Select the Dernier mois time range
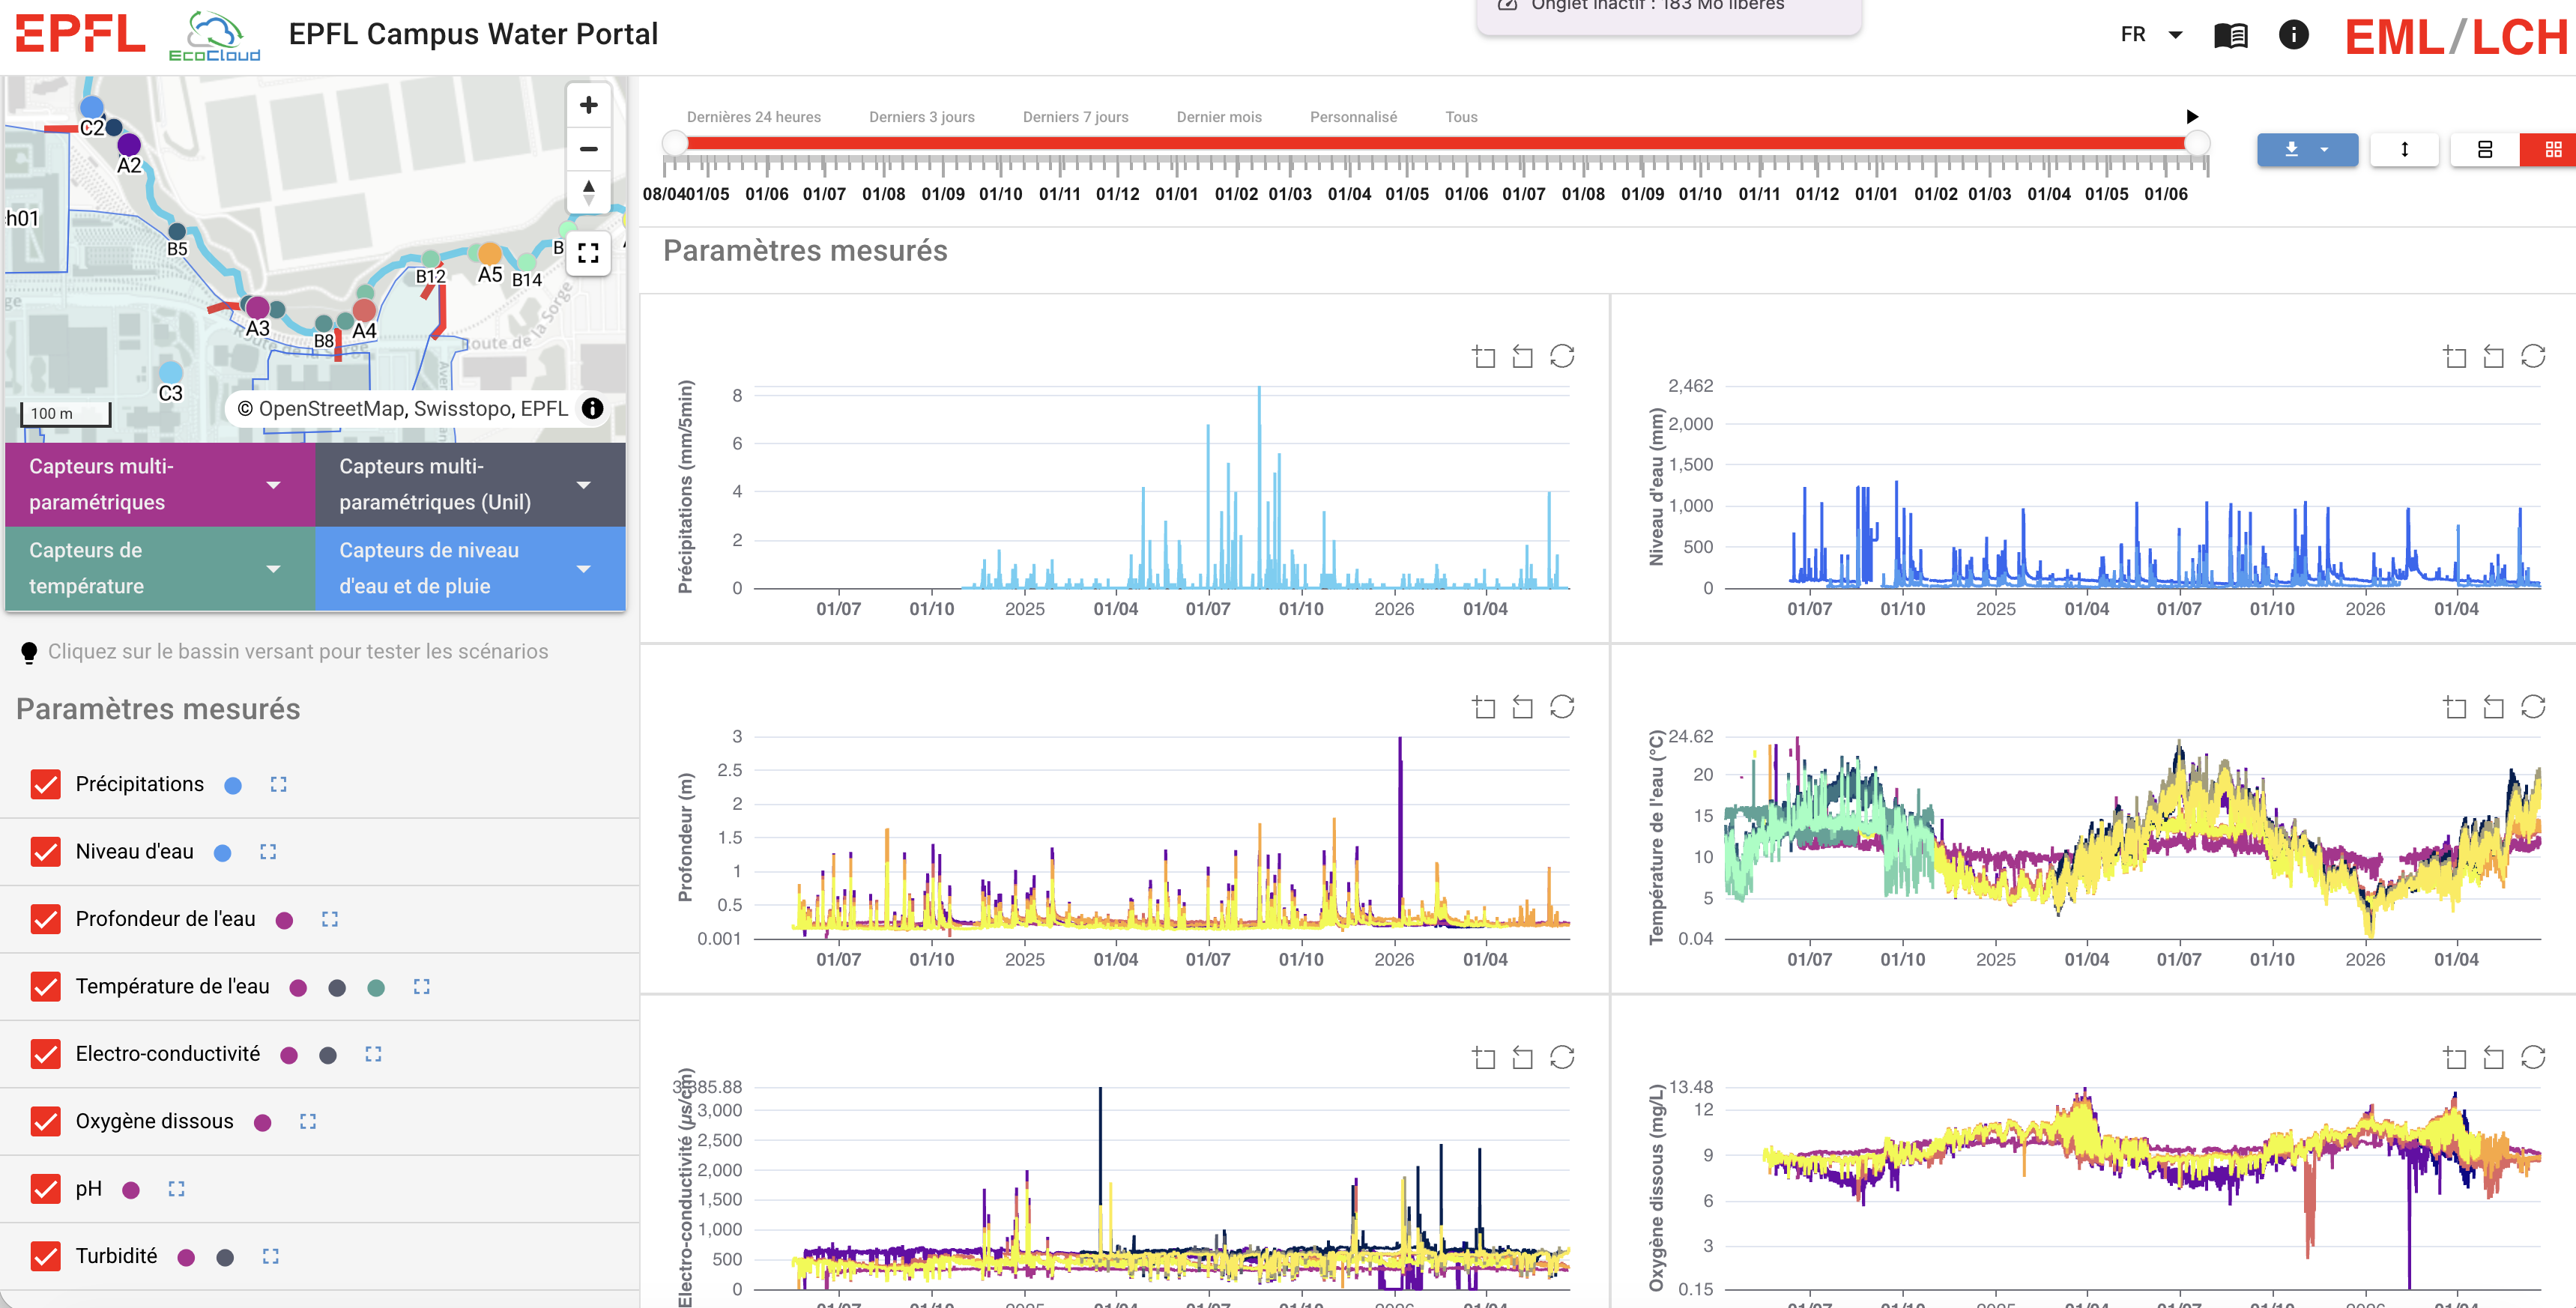This screenshot has width=2576, height=1308. tap(1219, 117)
